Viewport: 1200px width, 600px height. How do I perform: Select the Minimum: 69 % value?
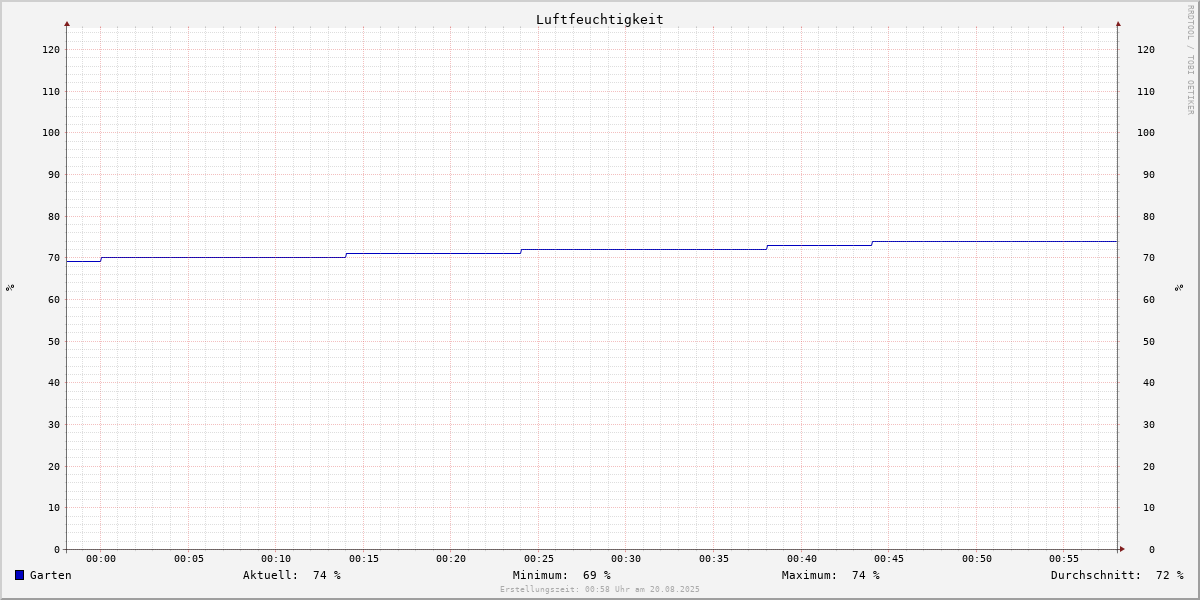pos(562,575)
